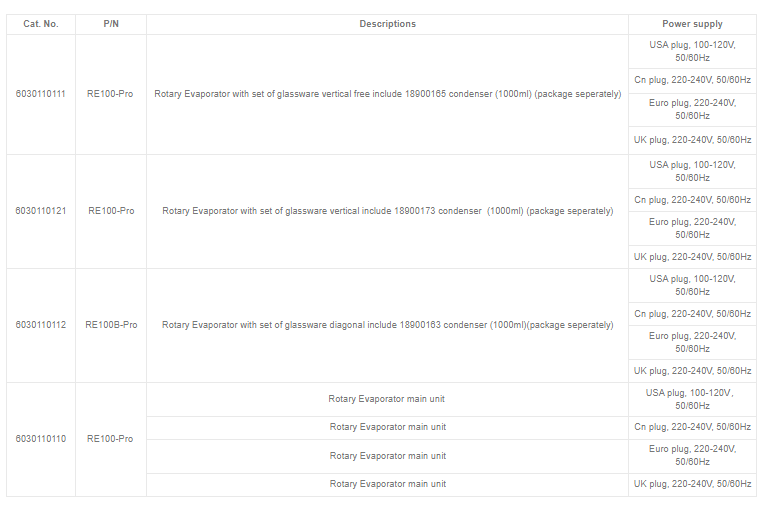Image resolution: width=771 pixels, height=509 pixels.
Task: Click the Cat. No. column header
Action: coord(41,24)
